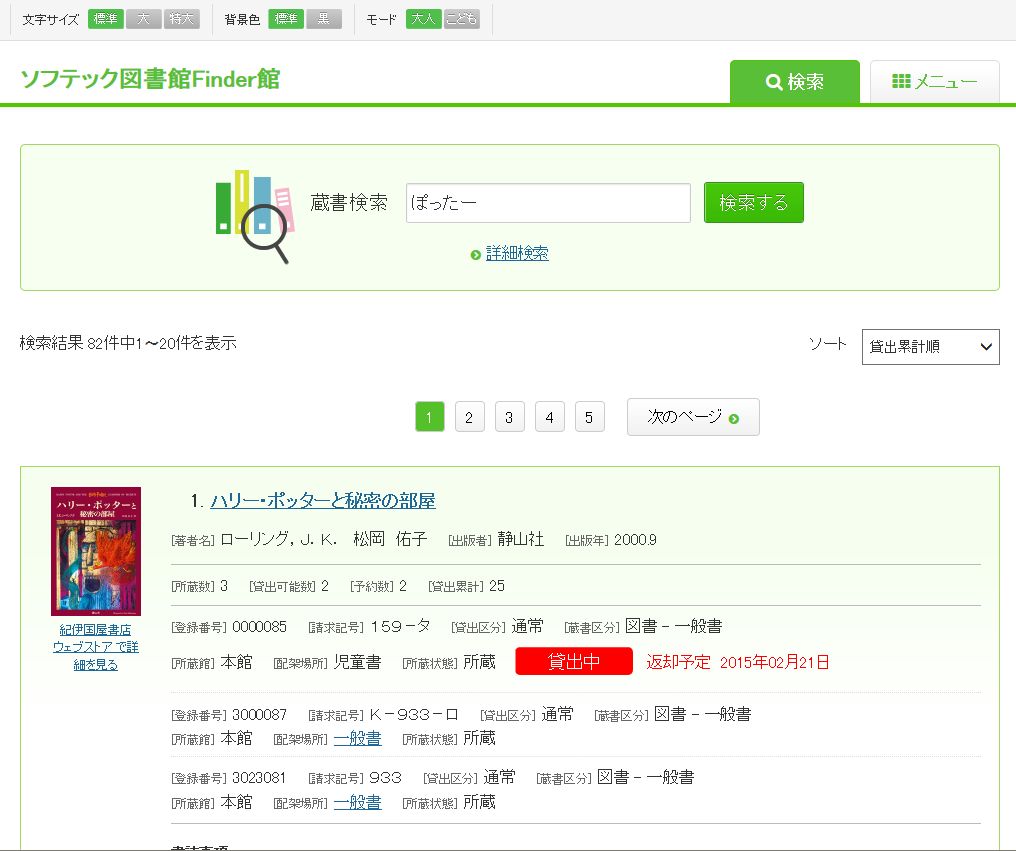This screenshot has height=851, width=1016.
Task: Open the grid Menu tab
Action: pyautogui.click(x=934, y=82)
